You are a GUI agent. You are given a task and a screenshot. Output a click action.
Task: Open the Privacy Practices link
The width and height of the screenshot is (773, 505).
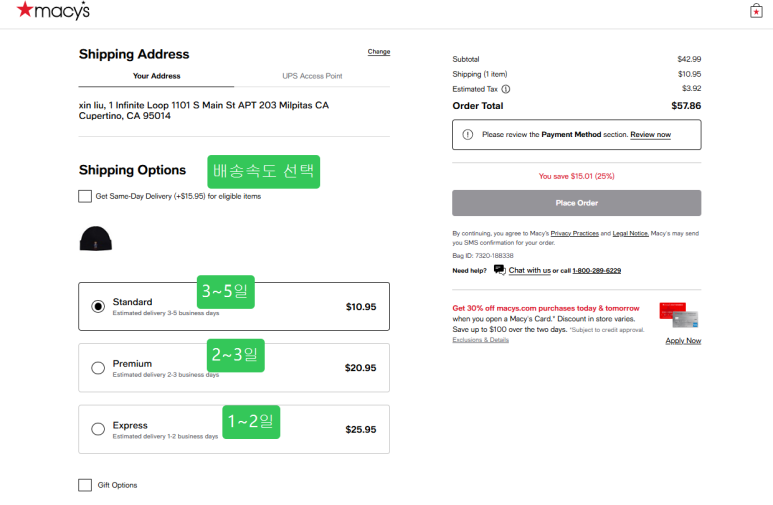(x=574, y=233)
